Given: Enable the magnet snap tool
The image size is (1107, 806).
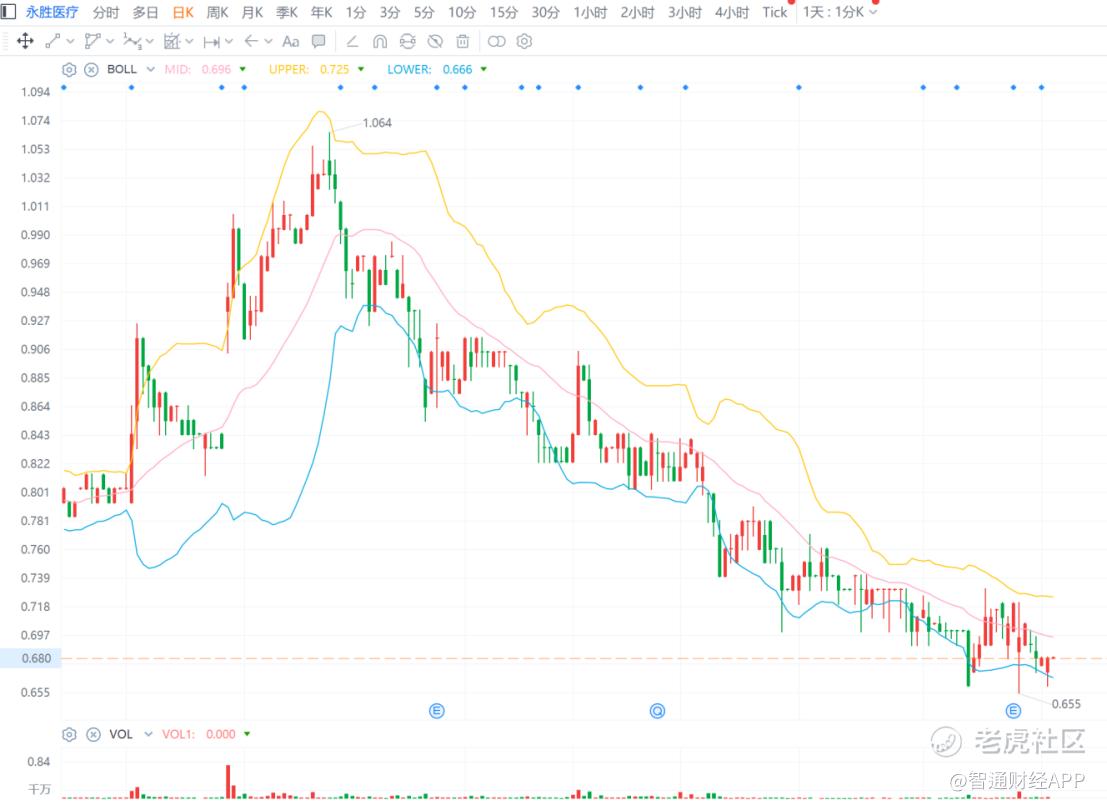Looking at the screenshot, I should point(380,41).
